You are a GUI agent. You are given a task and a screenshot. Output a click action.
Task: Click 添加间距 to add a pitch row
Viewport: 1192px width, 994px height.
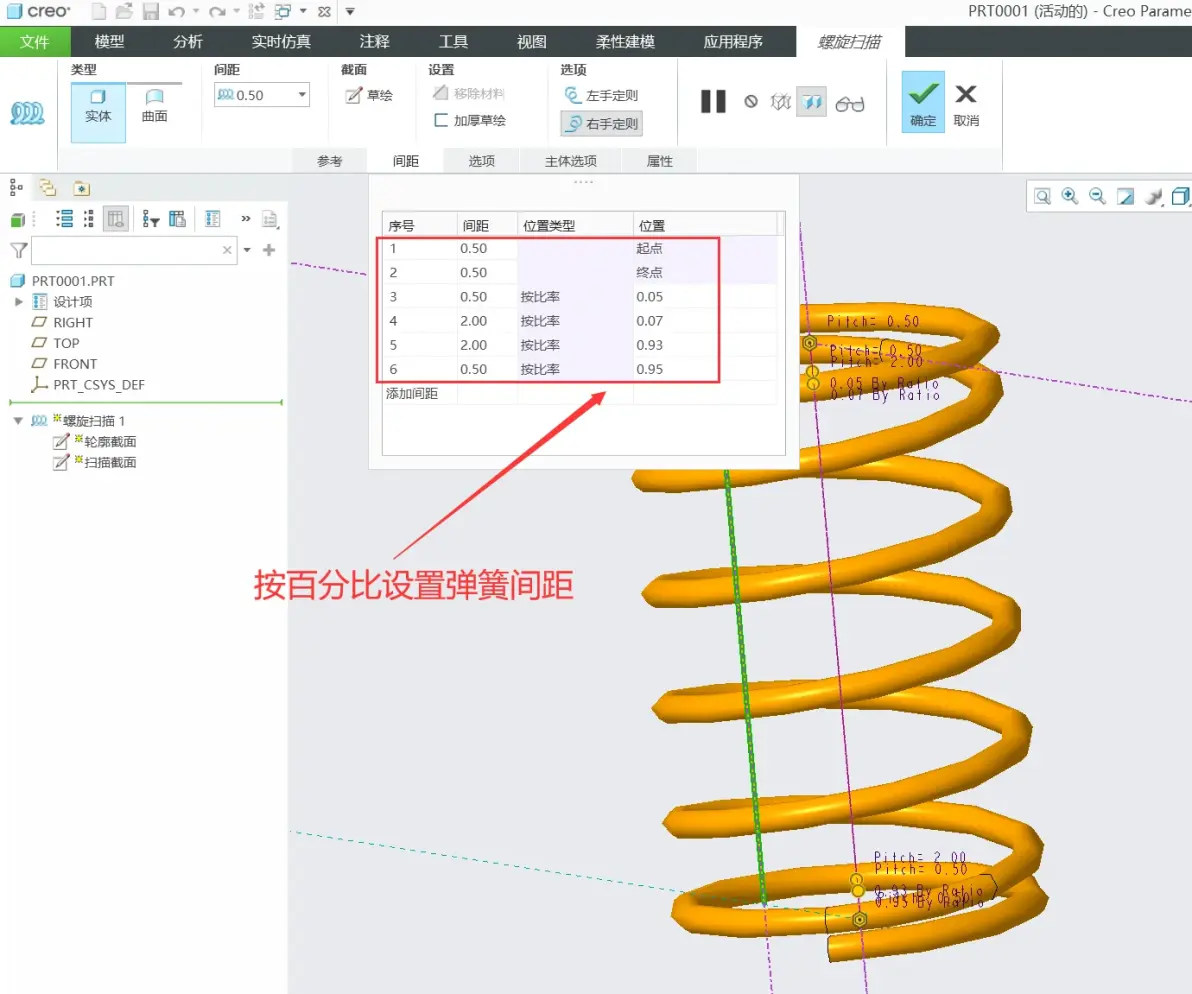[x=412, y=394]
